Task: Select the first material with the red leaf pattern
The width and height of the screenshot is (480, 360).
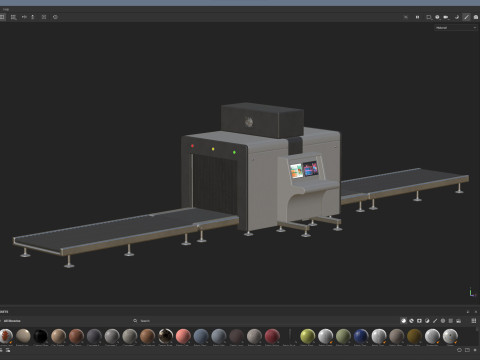Action: 6,336
